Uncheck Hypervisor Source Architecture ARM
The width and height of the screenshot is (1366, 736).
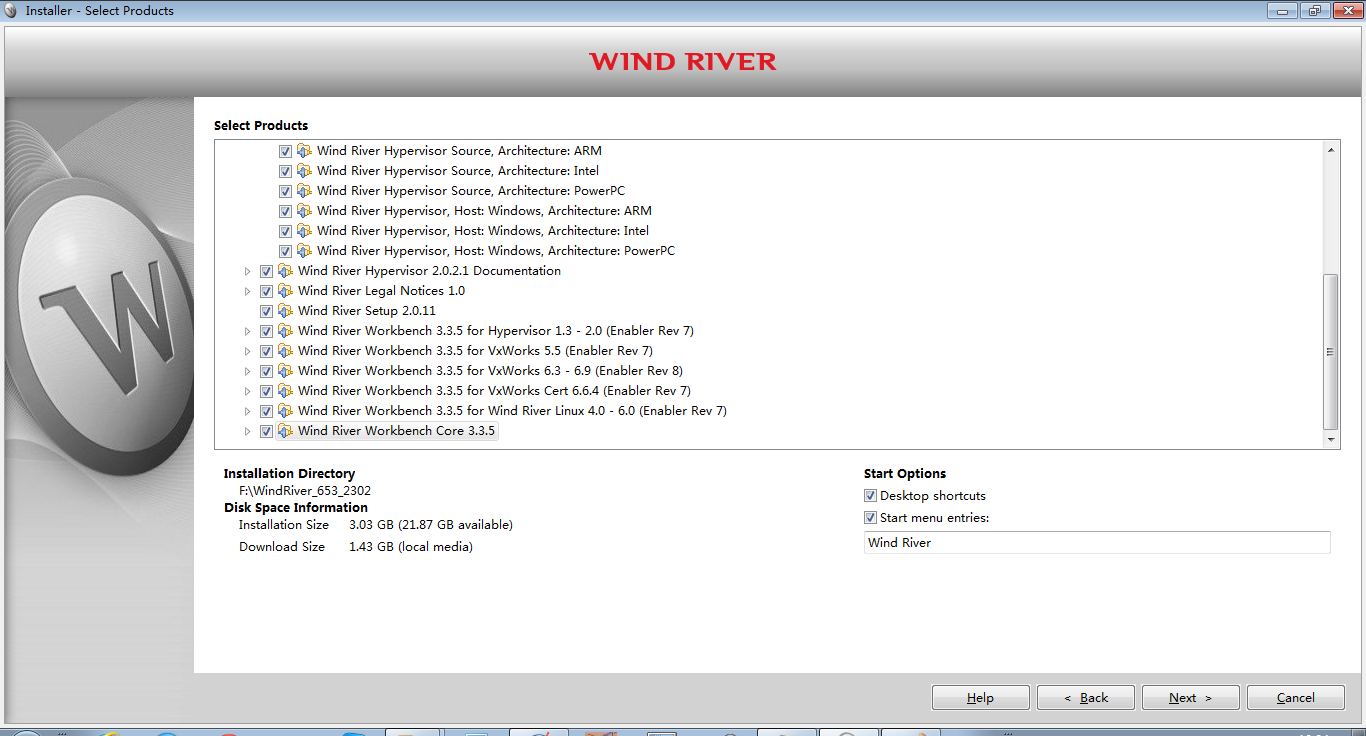(285, 151)
